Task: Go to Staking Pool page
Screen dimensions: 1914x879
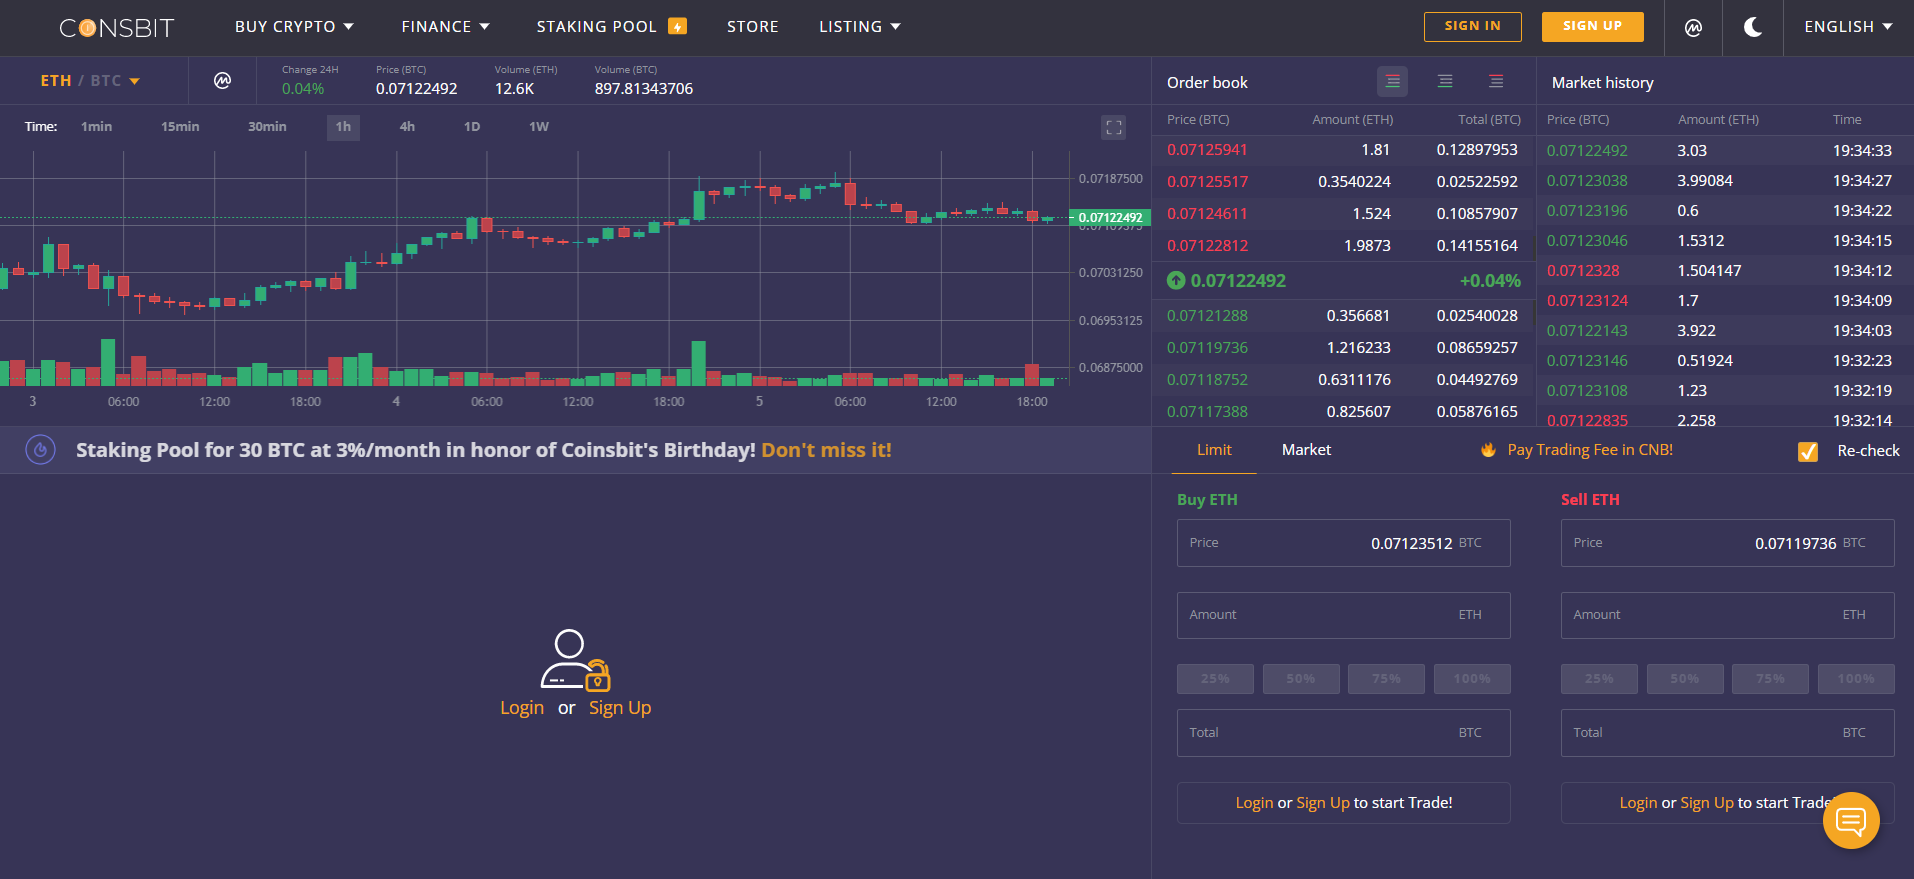Action: (x=597, y=27)
